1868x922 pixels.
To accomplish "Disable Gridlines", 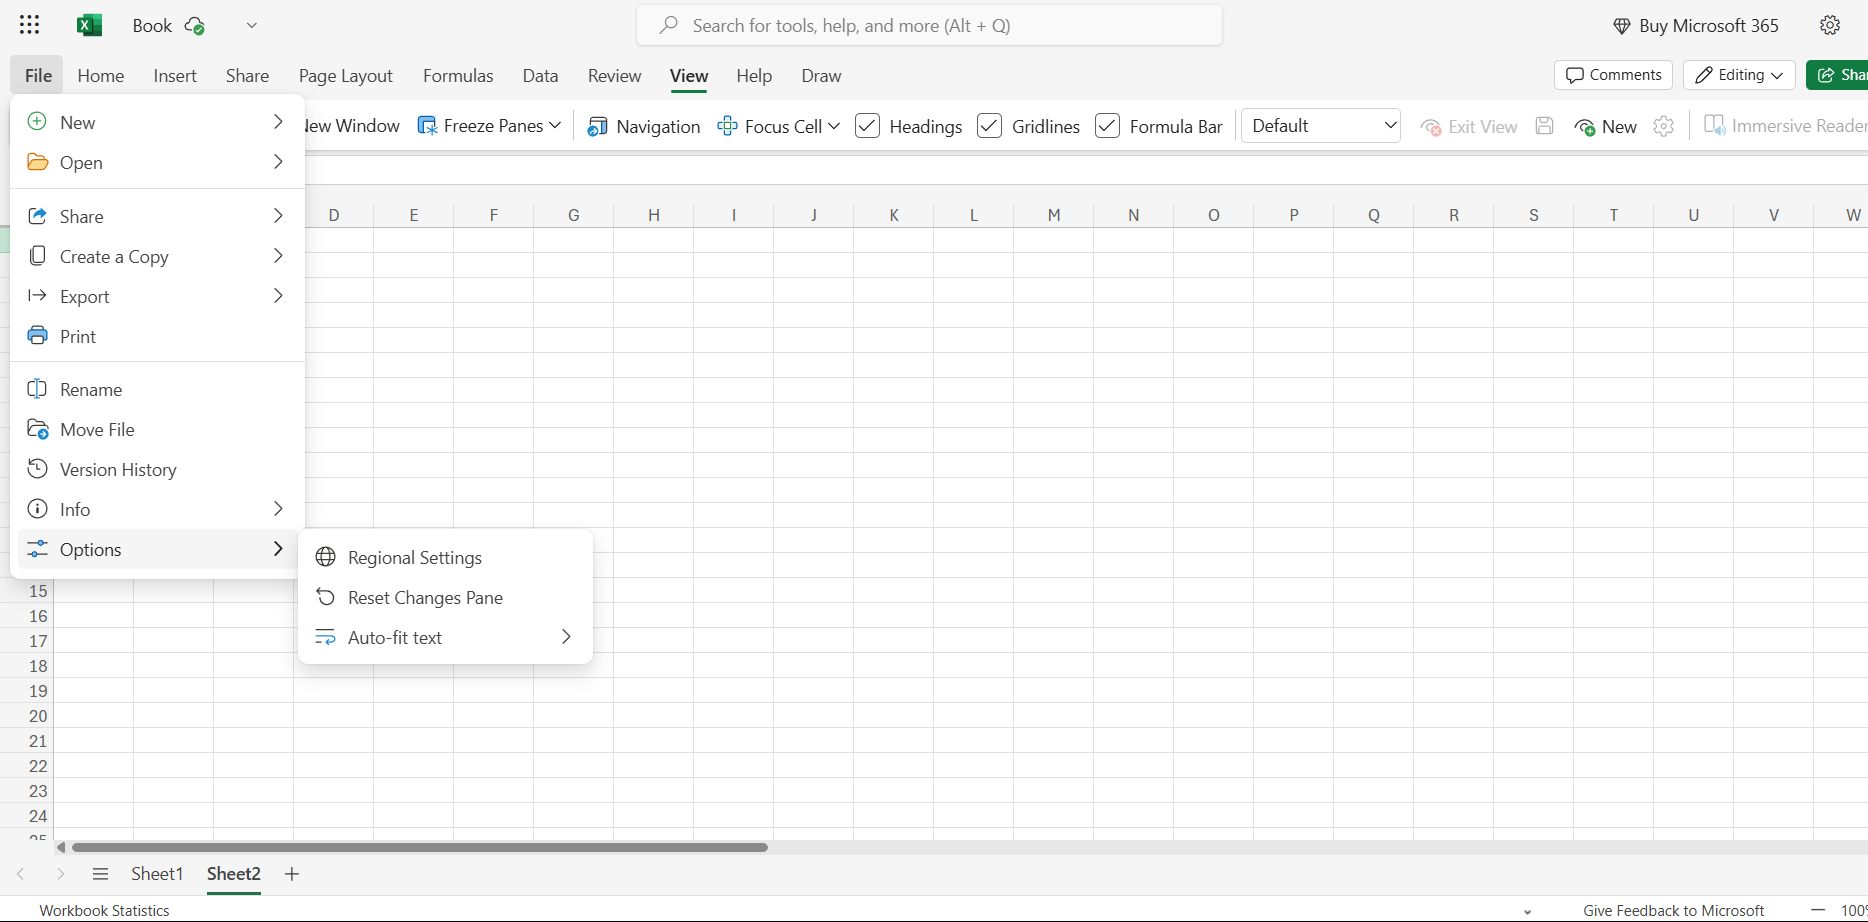I will (989, 126).
